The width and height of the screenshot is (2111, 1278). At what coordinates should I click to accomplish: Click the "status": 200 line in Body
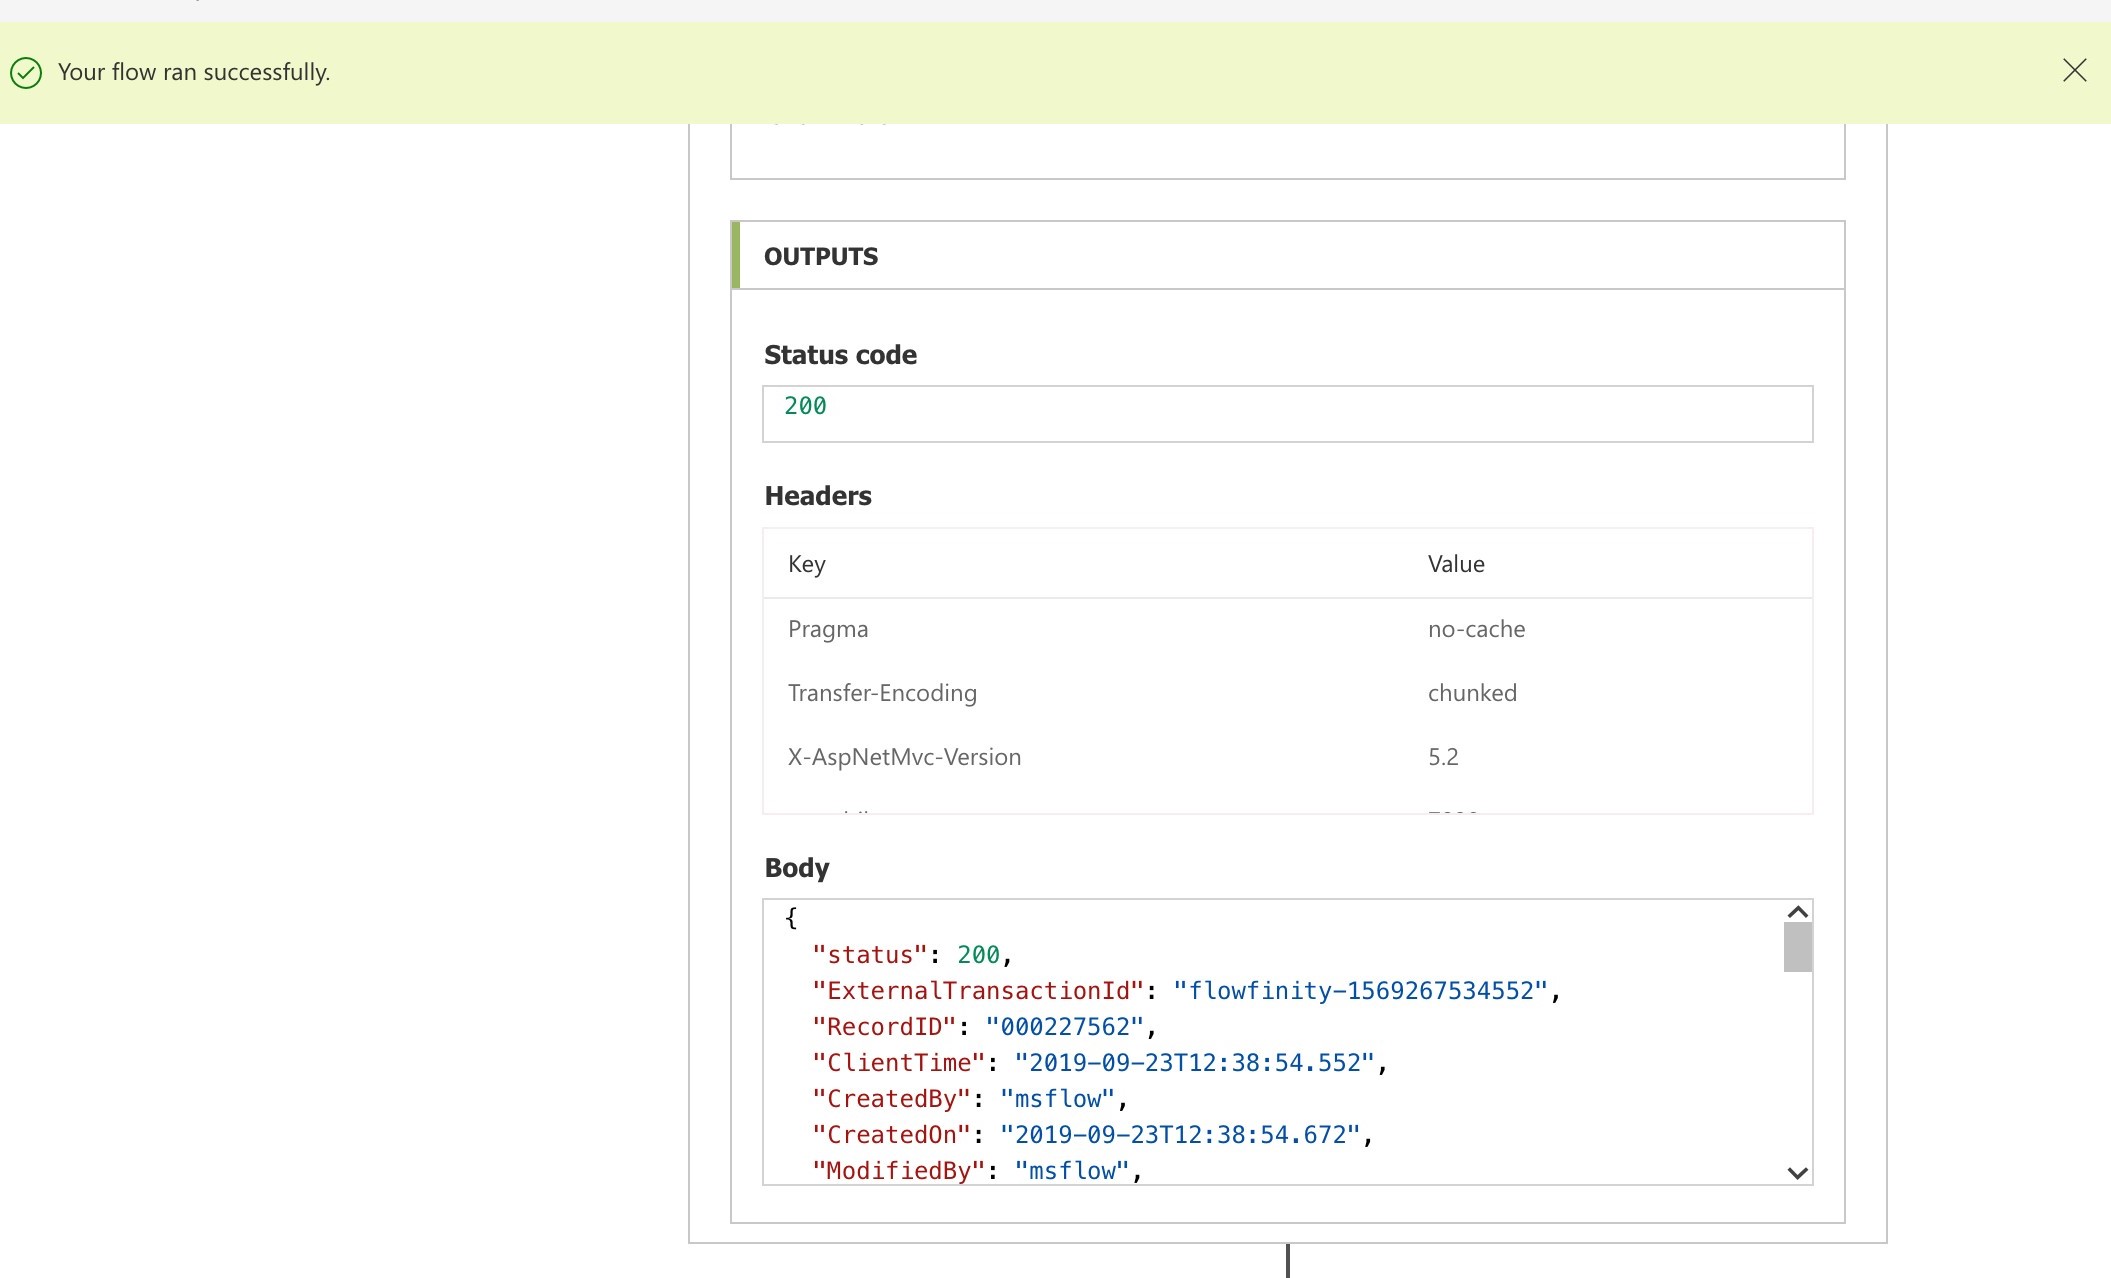[x=912, y=955]
